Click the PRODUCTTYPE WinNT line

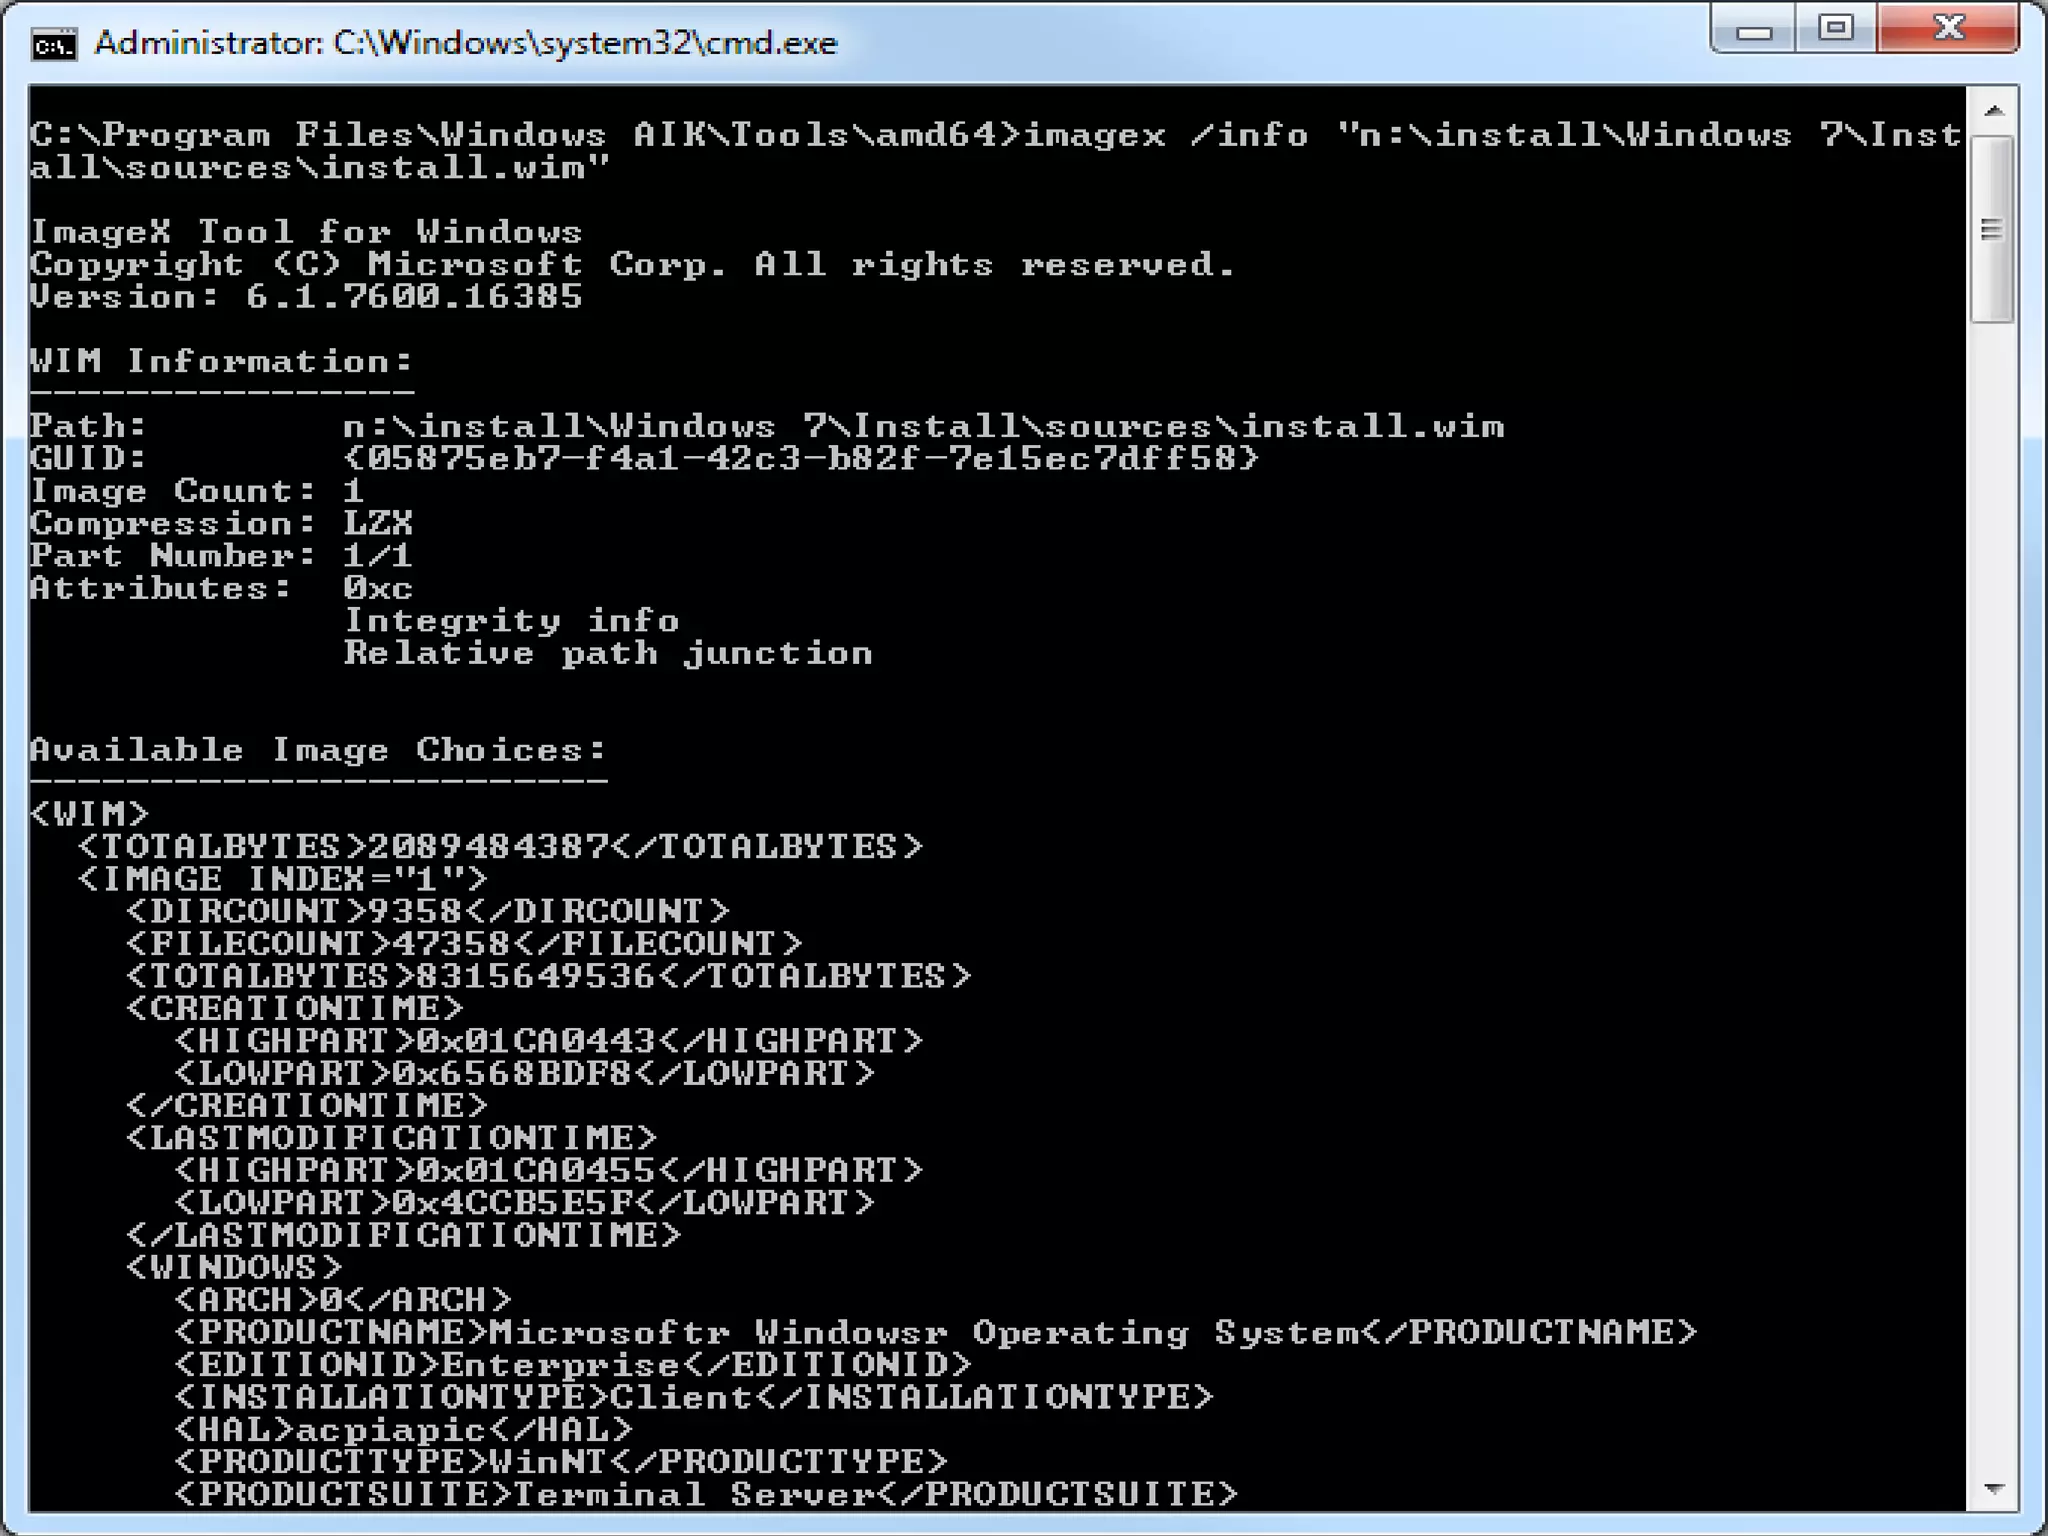pyautogui.click(x=560, y=1461)
